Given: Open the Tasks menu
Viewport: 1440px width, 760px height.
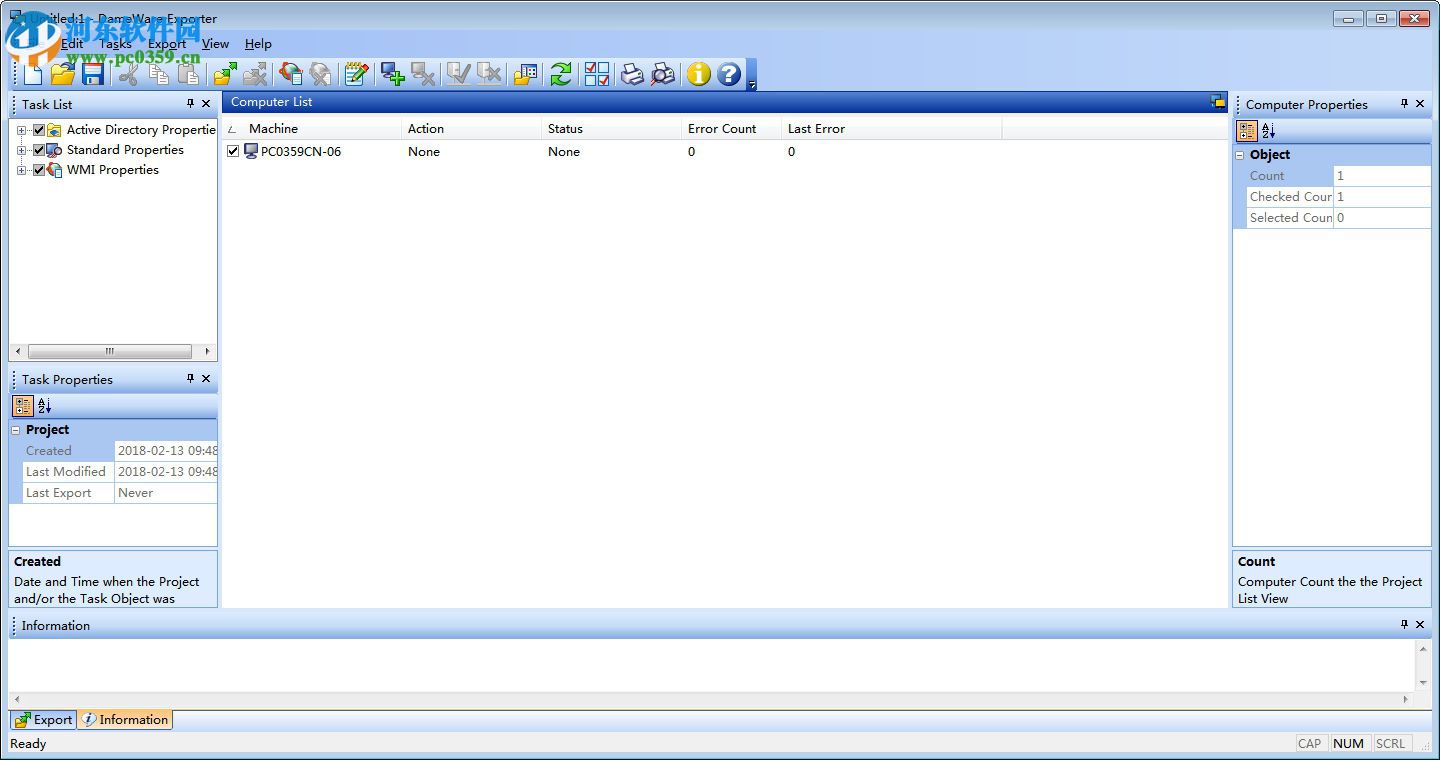Looking at the screenshot, I should point(115,44).
